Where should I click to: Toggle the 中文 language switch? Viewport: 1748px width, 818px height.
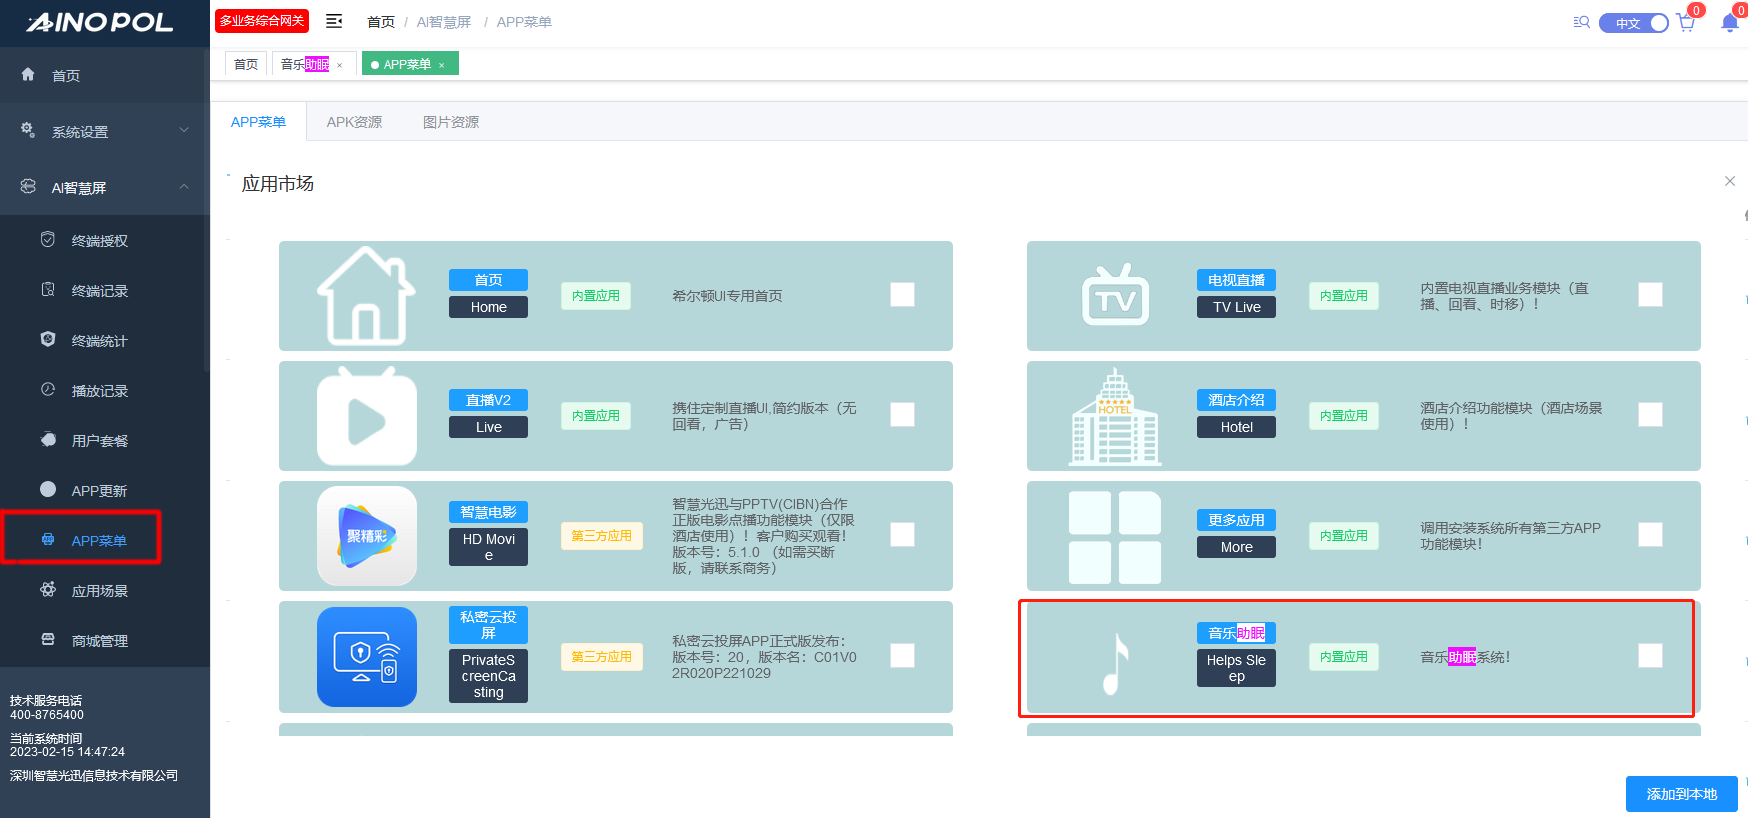(1633, 23)
